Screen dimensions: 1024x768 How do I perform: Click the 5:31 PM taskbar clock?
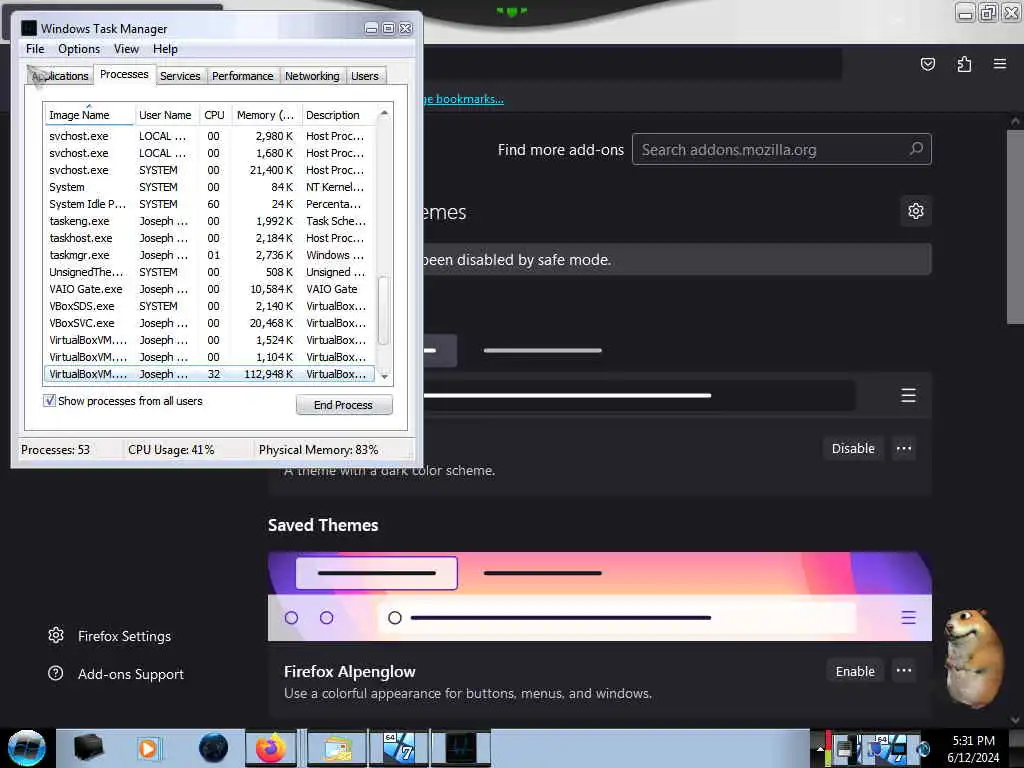pos(973,741)
